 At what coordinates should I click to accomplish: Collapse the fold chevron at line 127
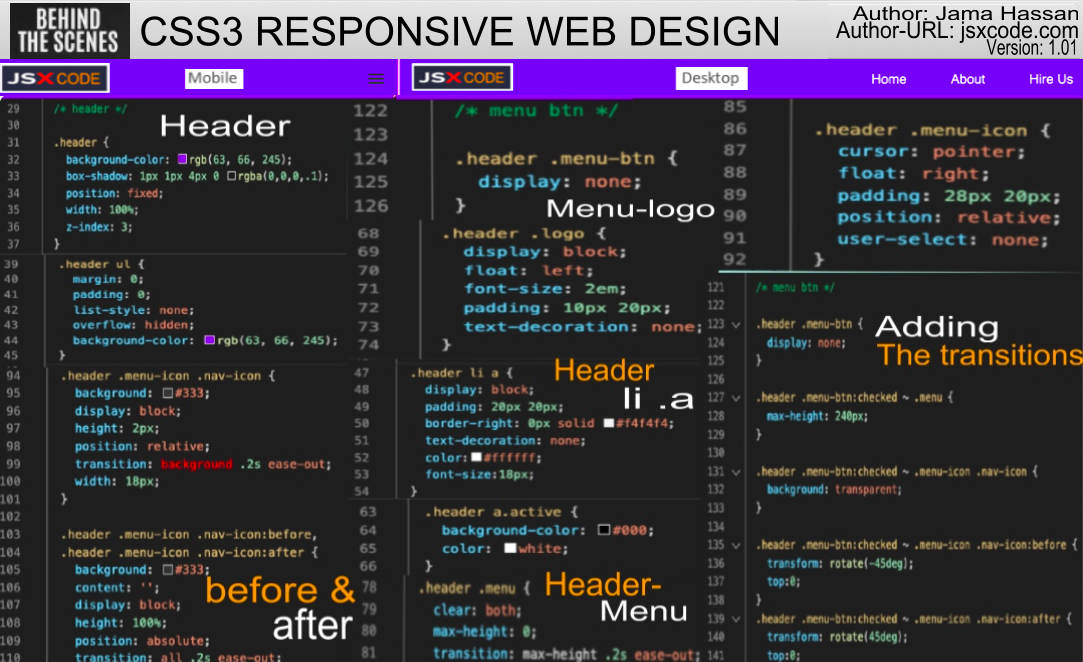[736, 398]
